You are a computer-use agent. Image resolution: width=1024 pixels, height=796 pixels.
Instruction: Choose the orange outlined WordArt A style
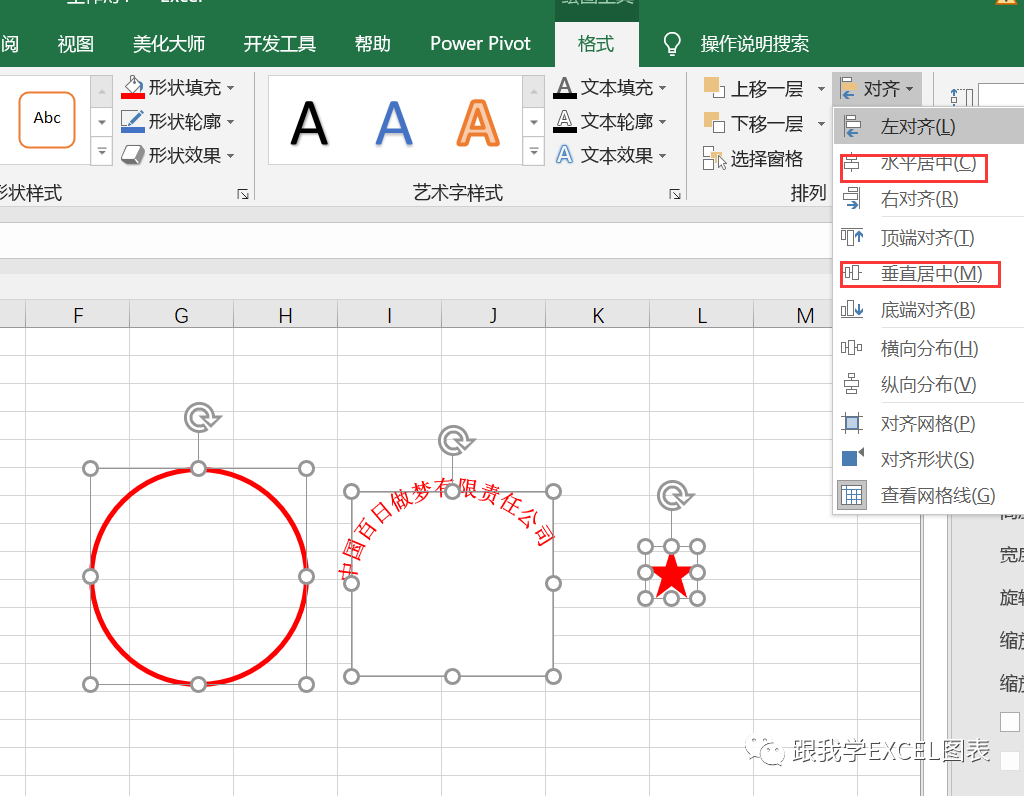point(478,123)
